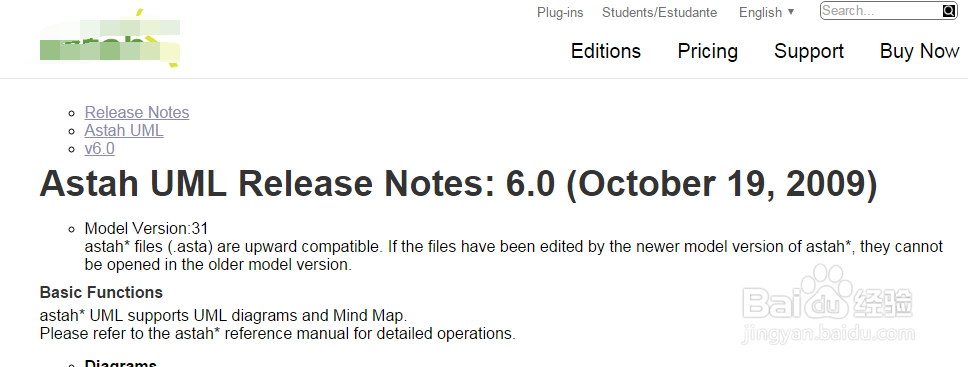The height and width of the screenshot is (367, 968).
Task: Click the search magnifier icon
Action: 948,11
